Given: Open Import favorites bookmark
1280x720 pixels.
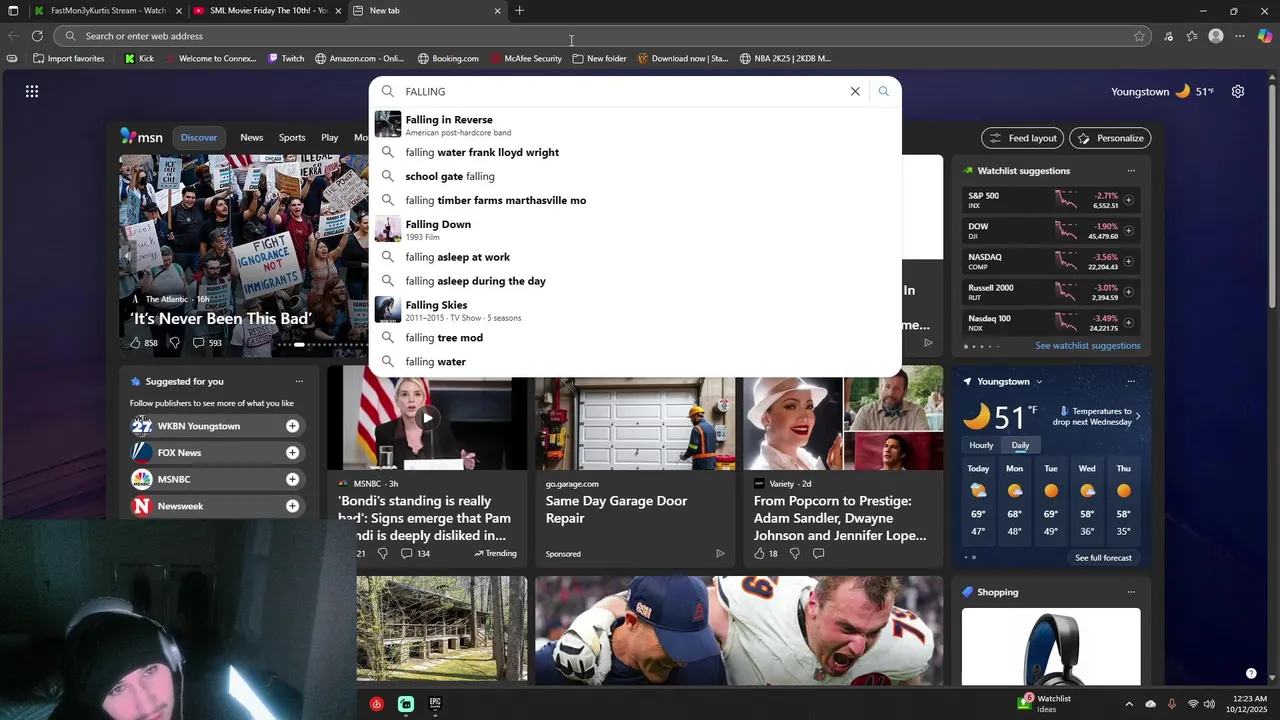Looking at the screenshot, I should click(x=68, y=59).
